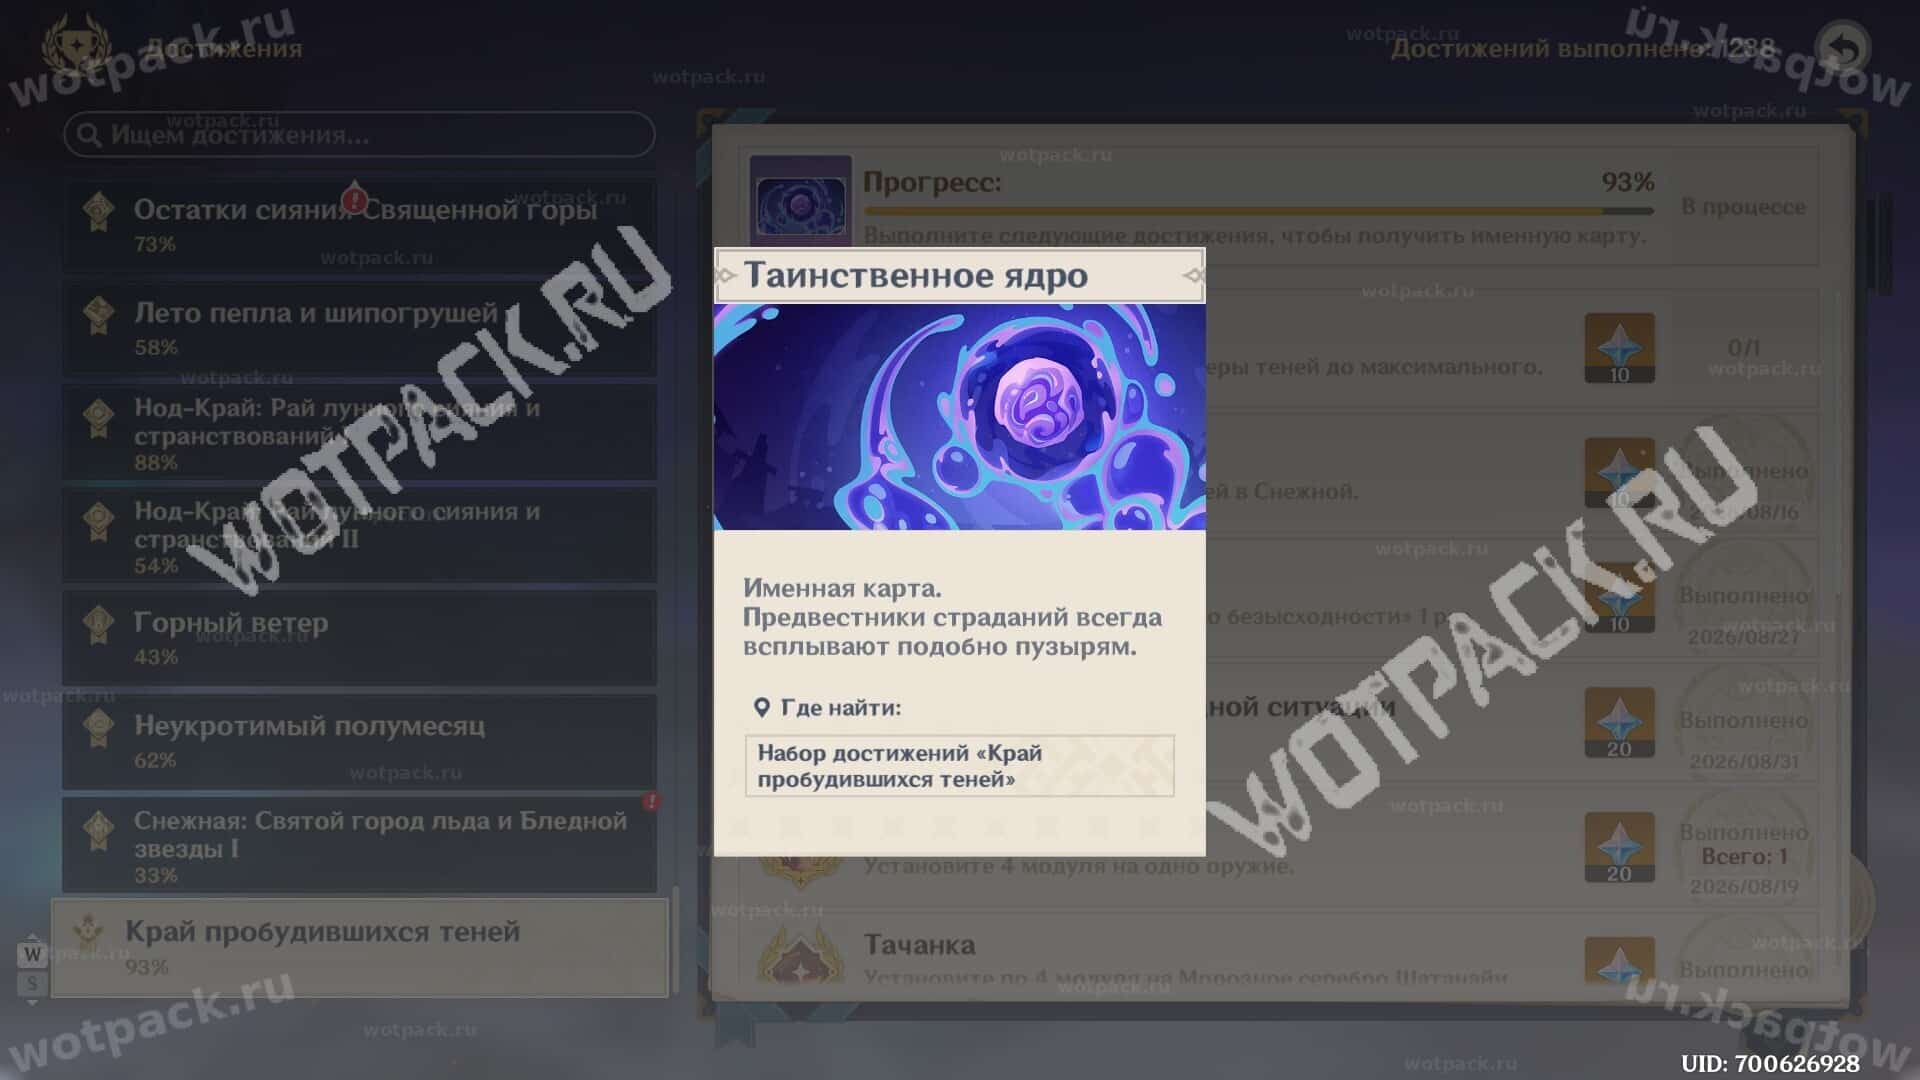This screenshot has width=1920, height=1080.
Task: Click the back arrow return icon
Action: point(1842,49)
